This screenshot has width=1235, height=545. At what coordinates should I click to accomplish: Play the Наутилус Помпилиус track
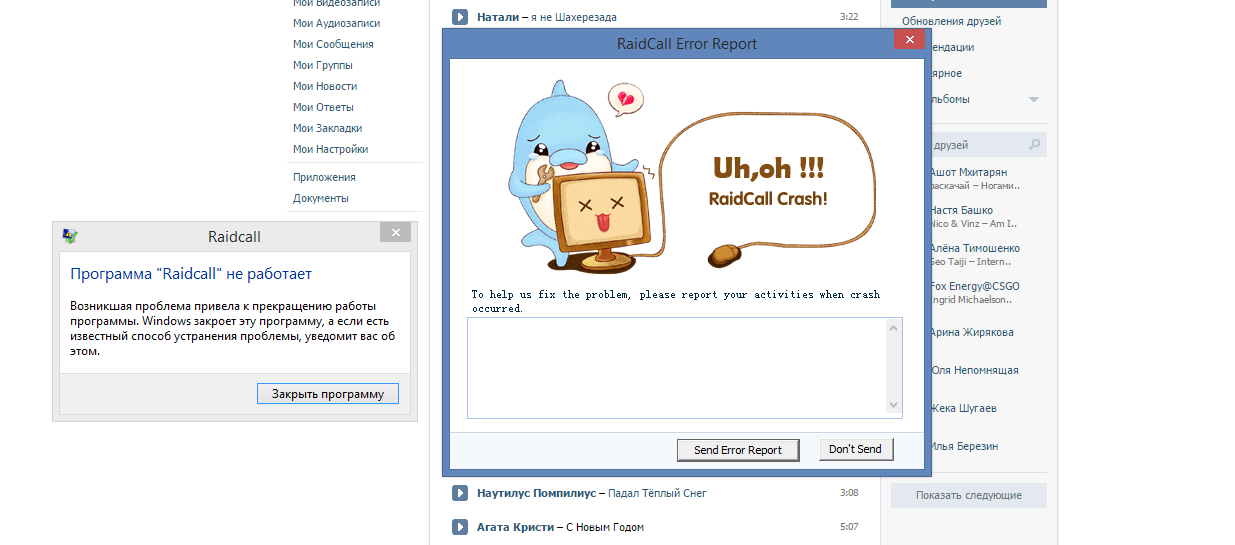460,493
